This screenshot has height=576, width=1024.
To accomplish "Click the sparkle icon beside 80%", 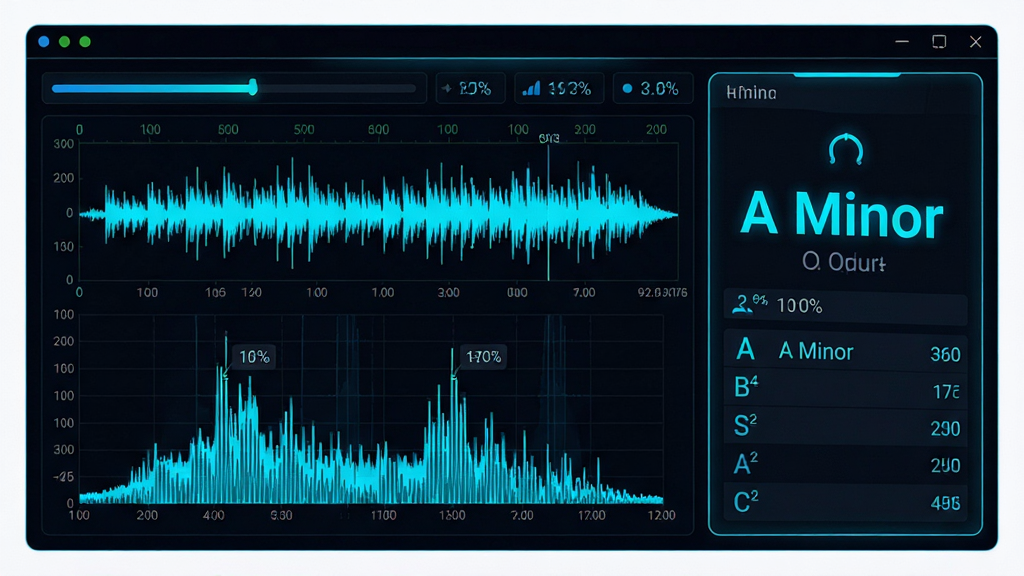I will (447, 88).
